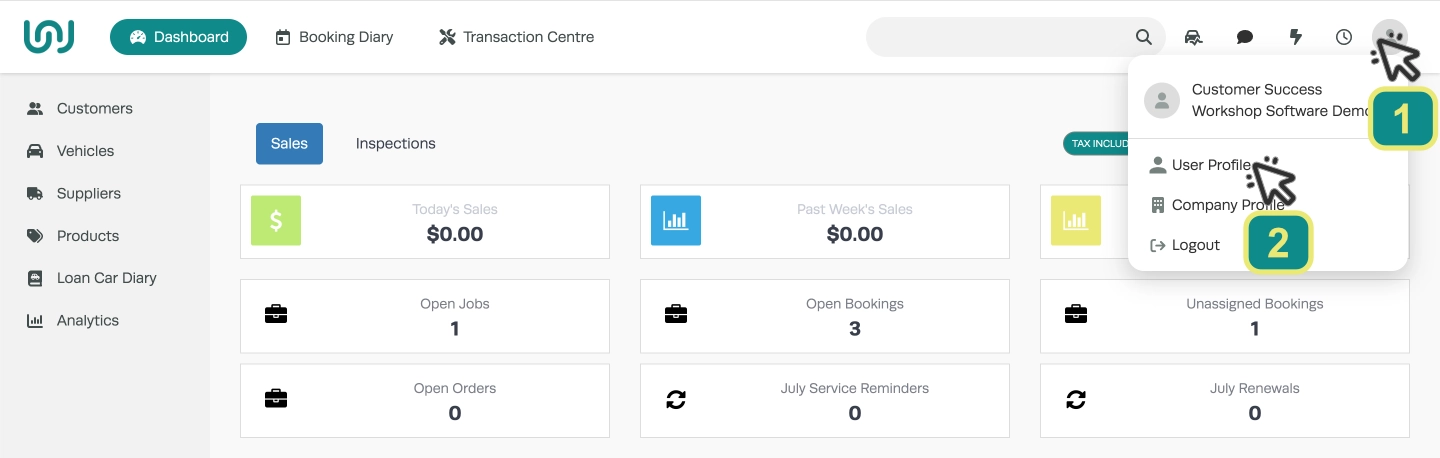
Task: Click the Workshop Software logo
Action: click(x=49, y=37)
